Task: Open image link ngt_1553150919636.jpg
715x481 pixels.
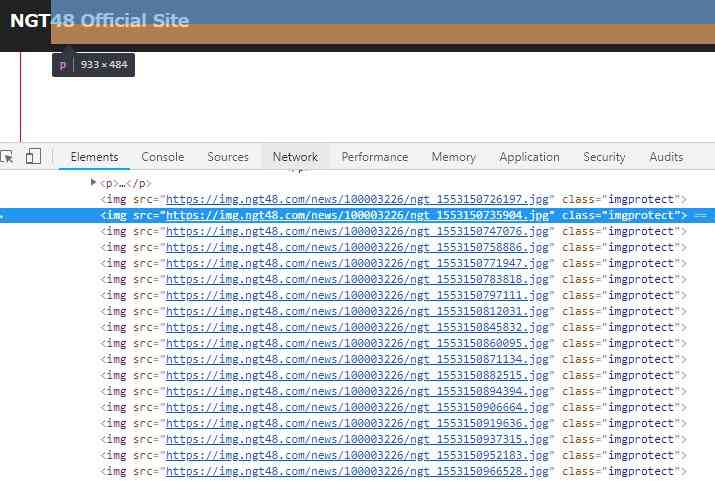Action: 357,423
